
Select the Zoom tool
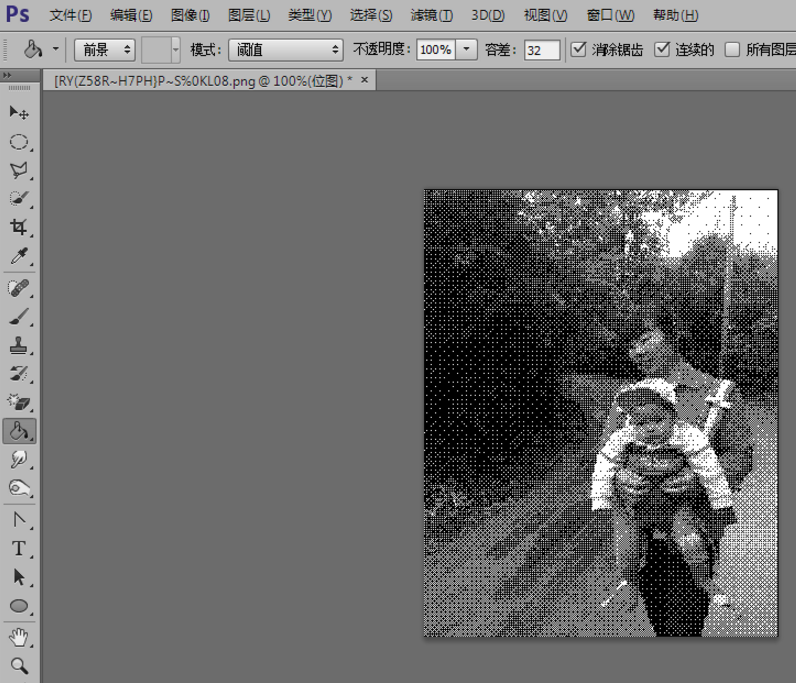[19, 666]
